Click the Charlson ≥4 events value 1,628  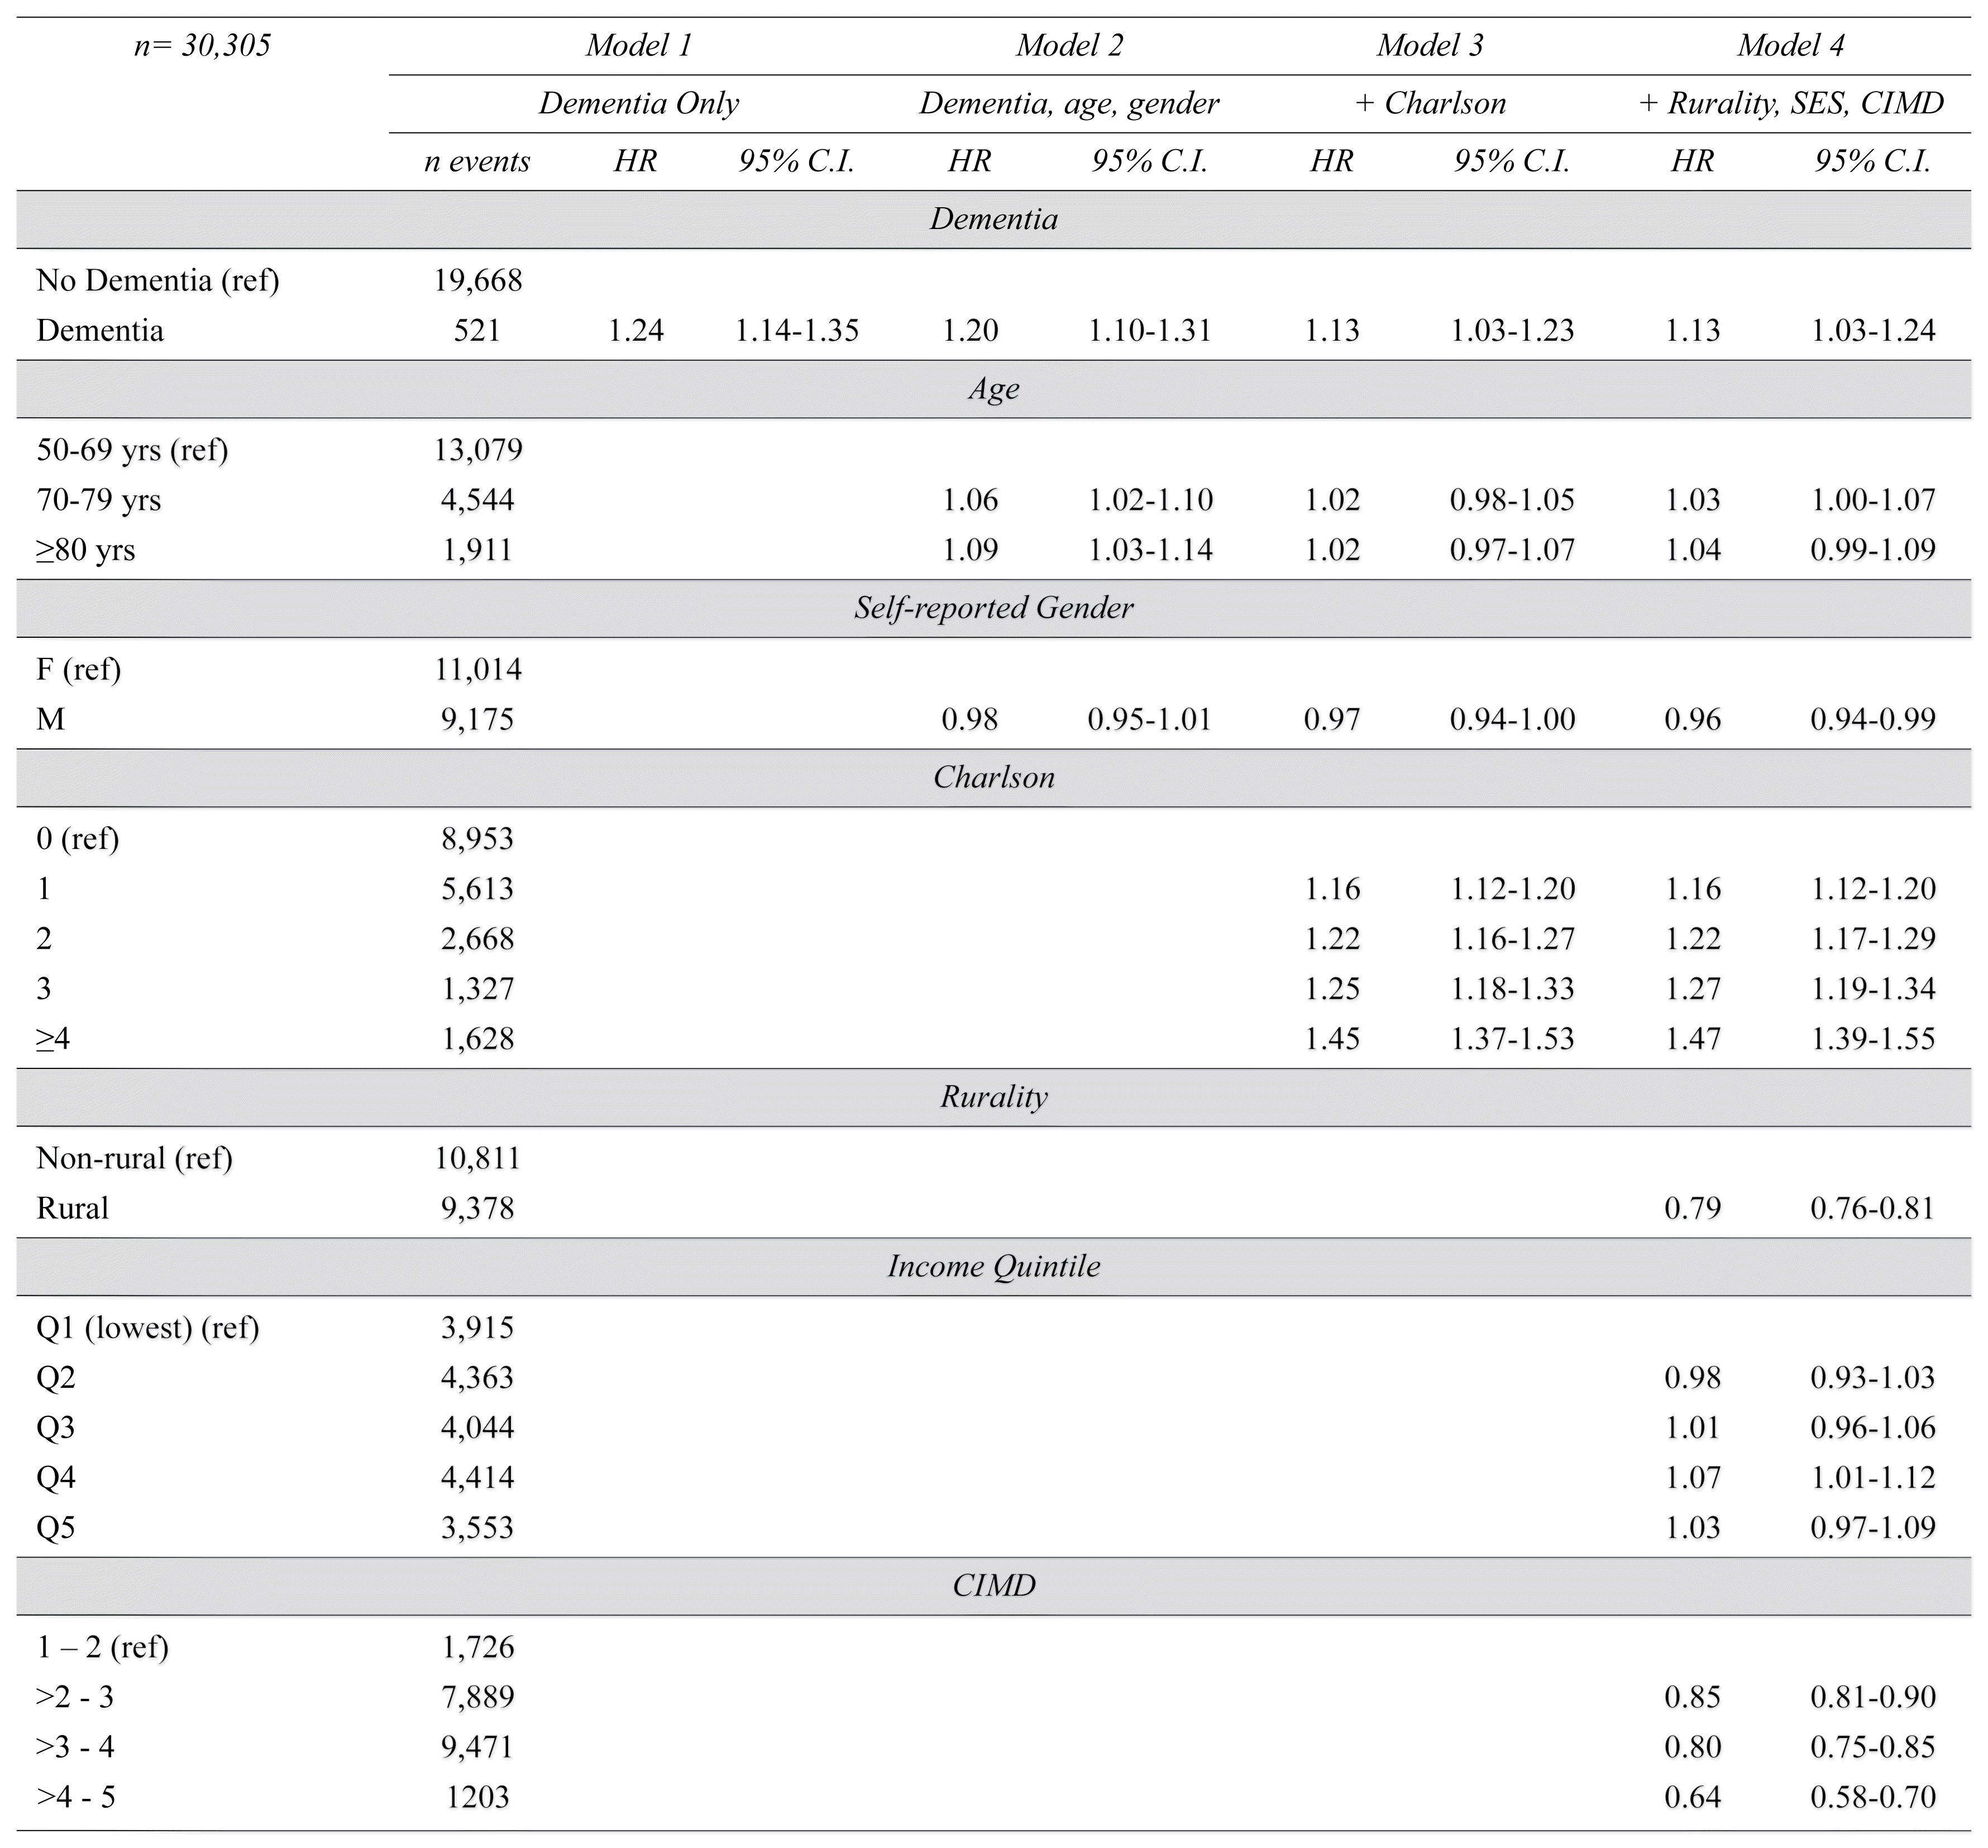(477, 1038)
